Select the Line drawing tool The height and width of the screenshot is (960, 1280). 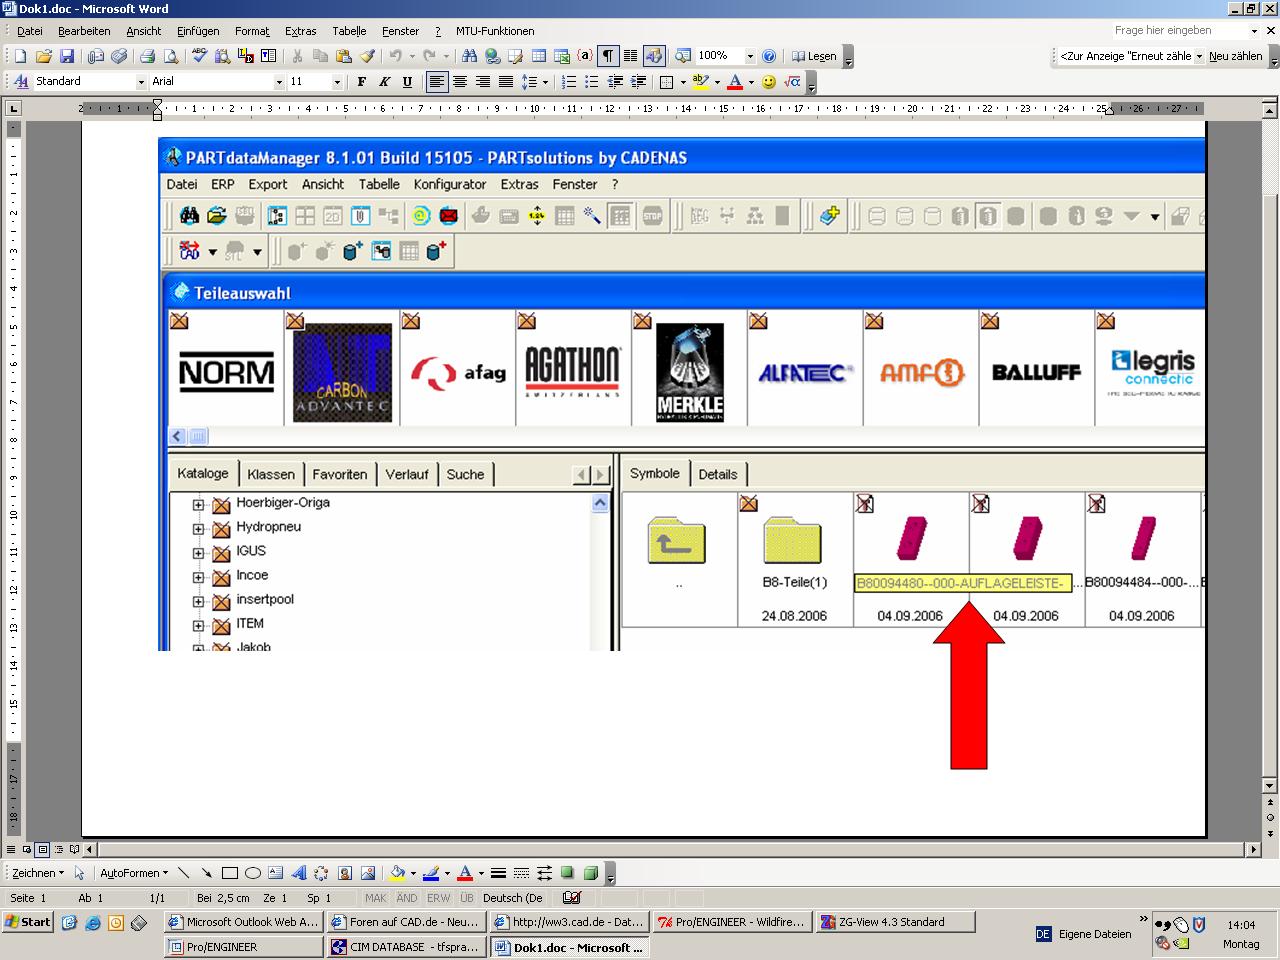coord(184,873)
